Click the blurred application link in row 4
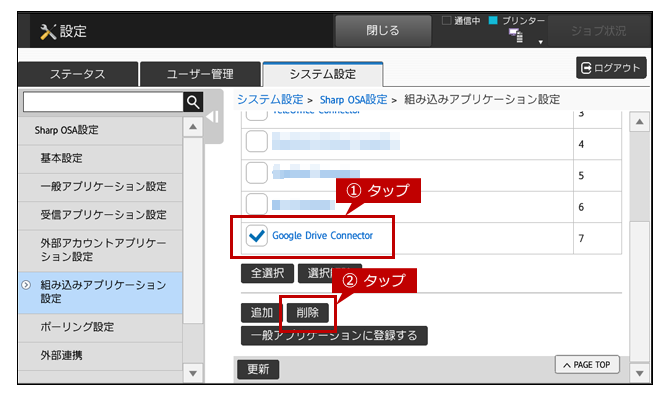 (x=336, y=141)
